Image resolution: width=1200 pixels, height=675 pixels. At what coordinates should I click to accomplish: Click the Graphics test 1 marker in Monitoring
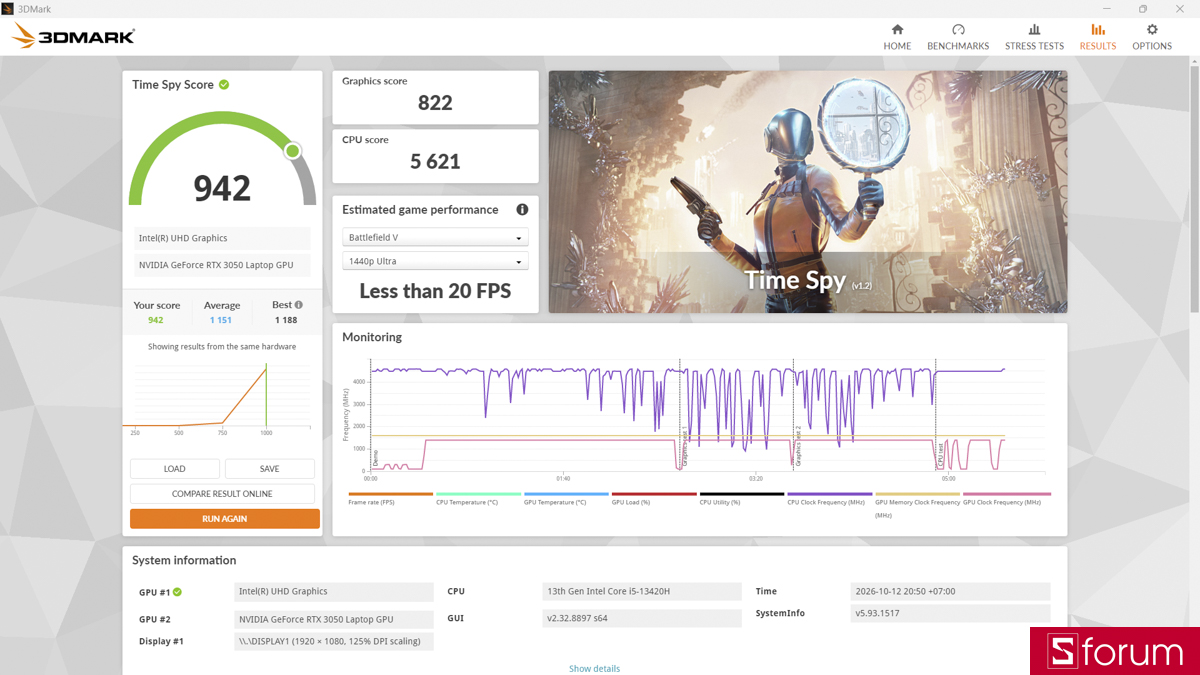pos(685,447)
